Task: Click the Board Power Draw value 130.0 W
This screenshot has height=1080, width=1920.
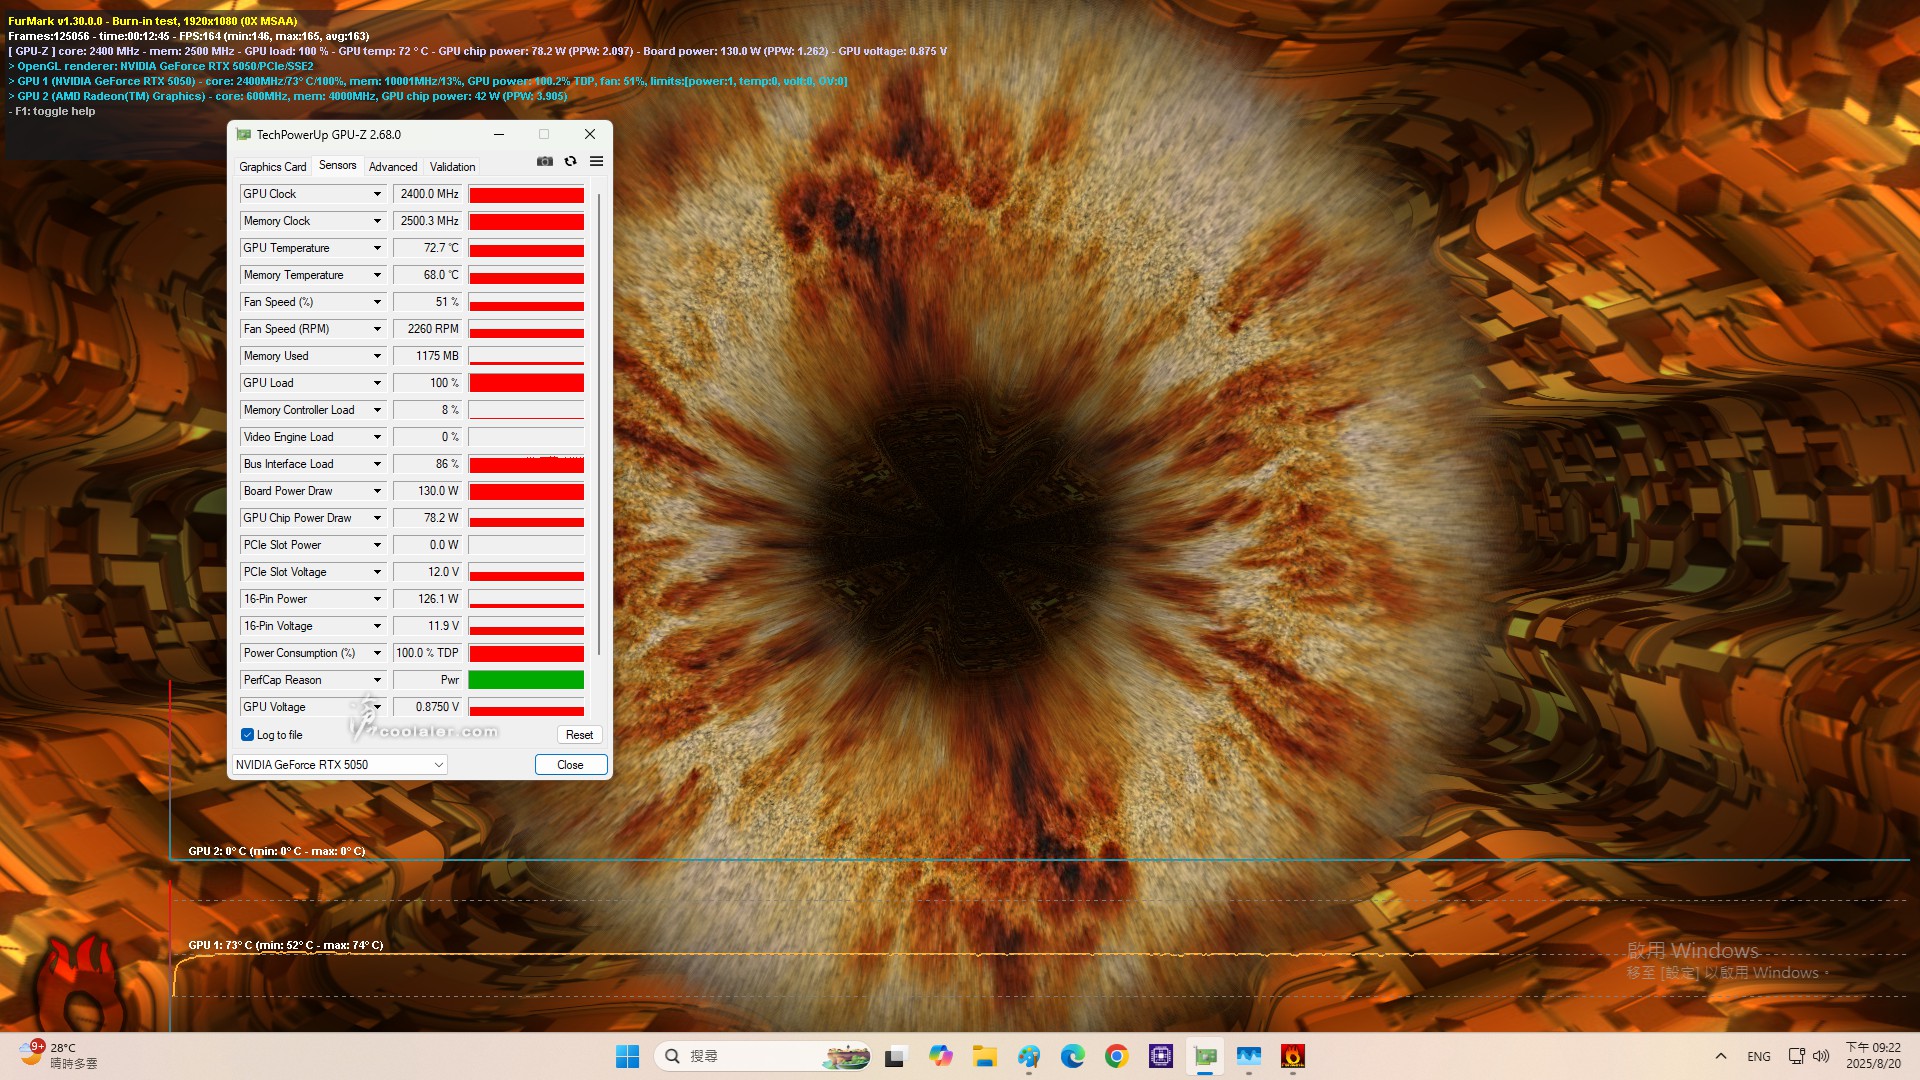Action: [x=428, y=491]
